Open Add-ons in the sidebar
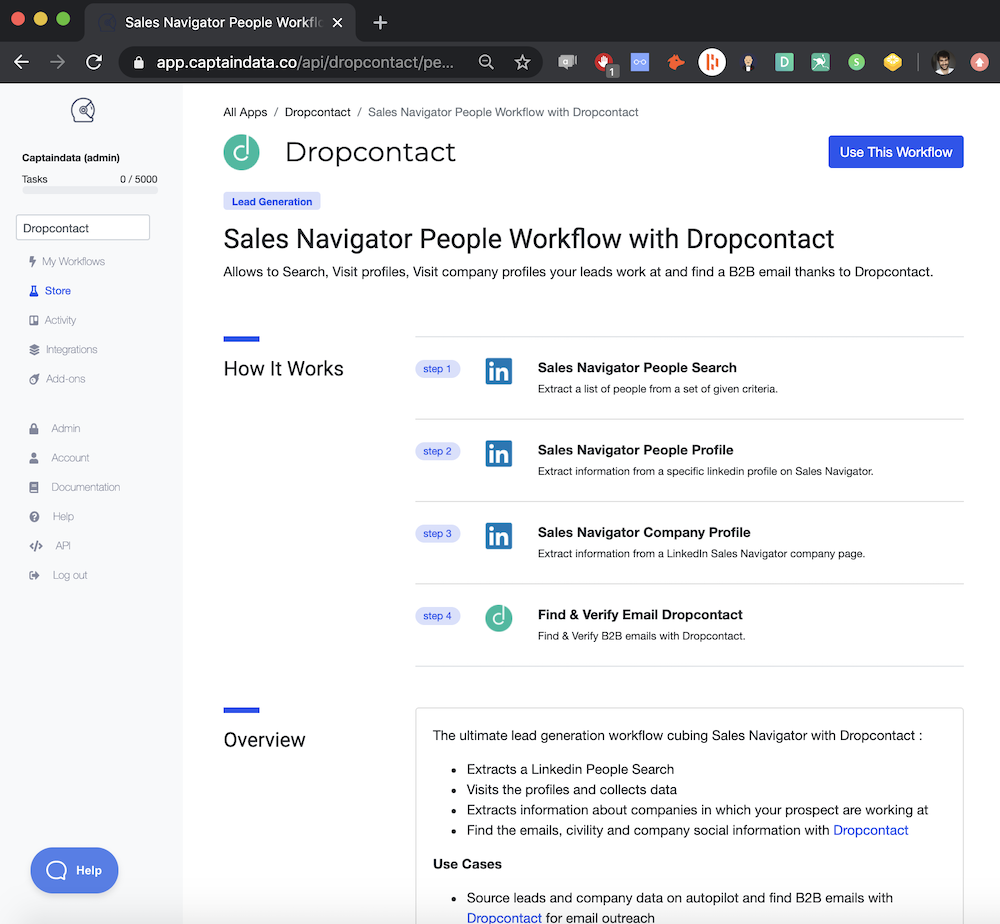 57,379
